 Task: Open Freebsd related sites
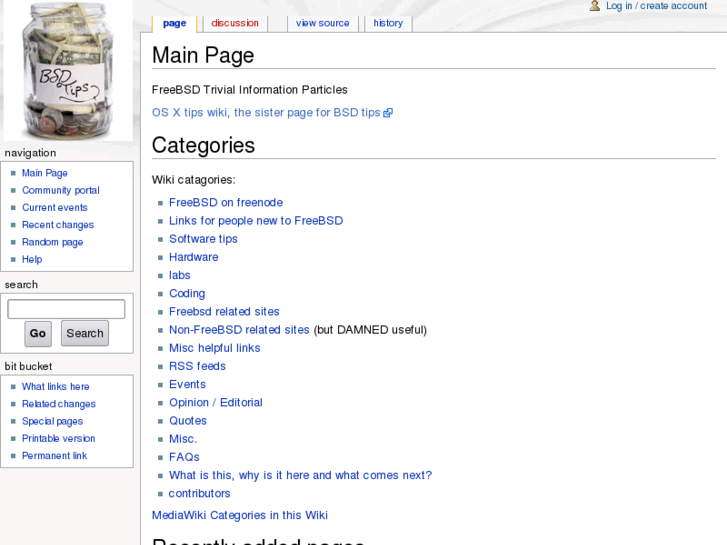tap(224, 312)
